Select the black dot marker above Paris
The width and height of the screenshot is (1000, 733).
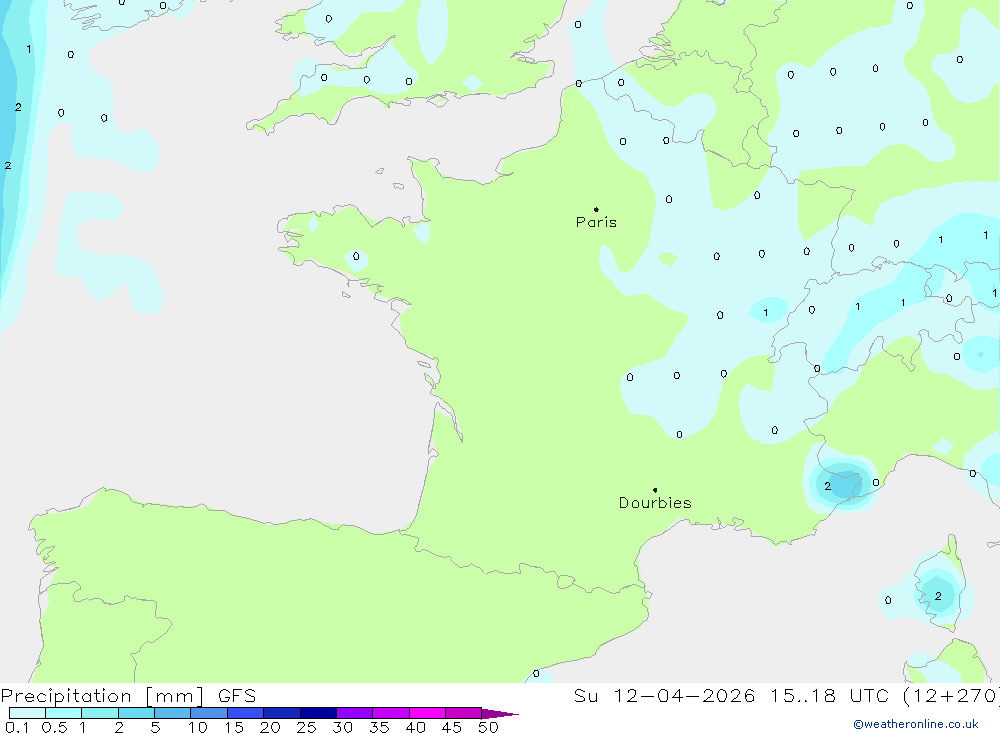pos(596,209)
